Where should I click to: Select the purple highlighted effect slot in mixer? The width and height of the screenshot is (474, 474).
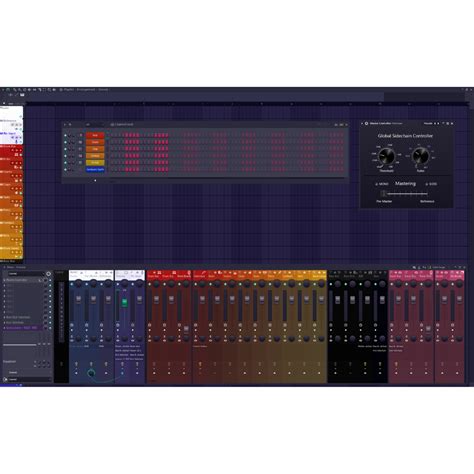click(23, 328)
